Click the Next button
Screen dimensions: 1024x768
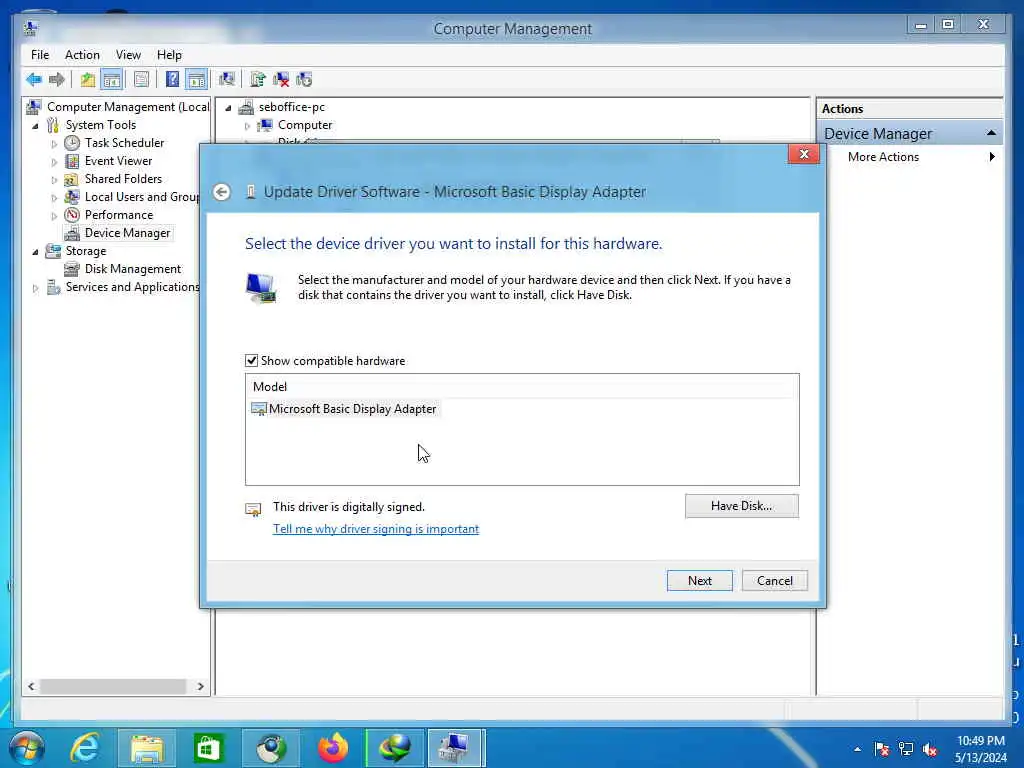[699, 581]
